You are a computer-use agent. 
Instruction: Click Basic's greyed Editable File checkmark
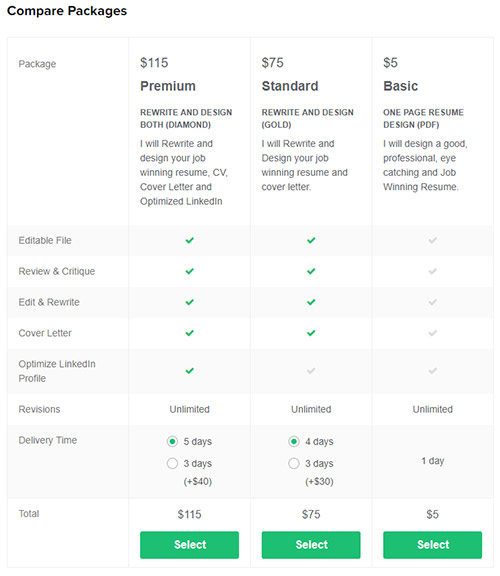(x=433, y=240)
